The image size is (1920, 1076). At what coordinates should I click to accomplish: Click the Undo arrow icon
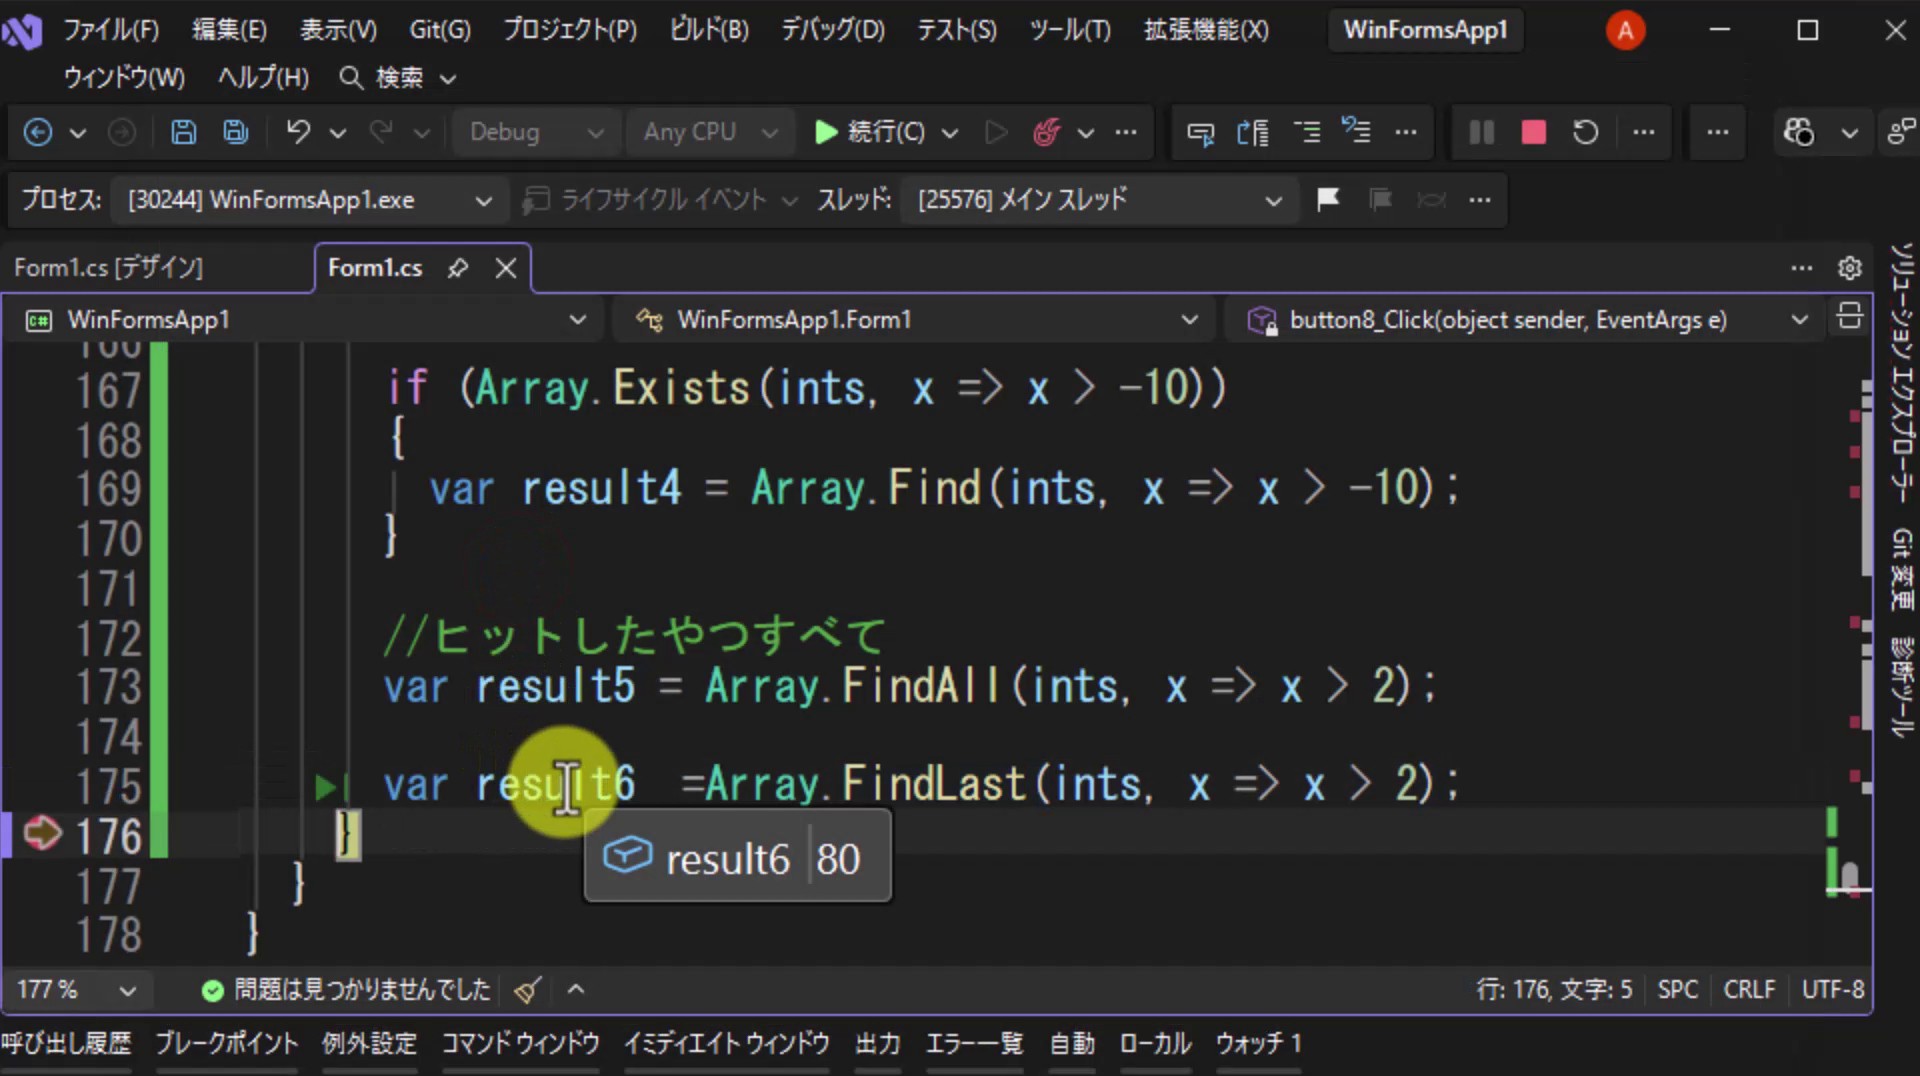(x=298, y=132)
